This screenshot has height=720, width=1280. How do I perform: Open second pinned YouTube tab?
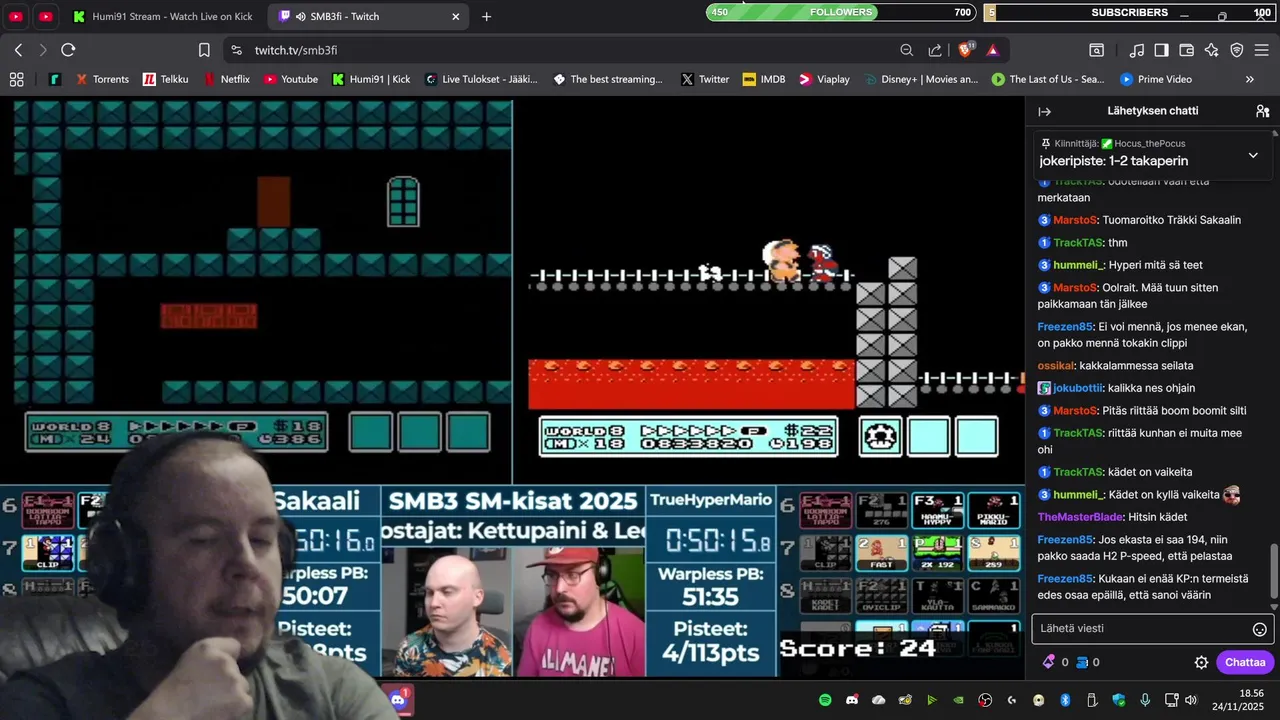(46, 16)
